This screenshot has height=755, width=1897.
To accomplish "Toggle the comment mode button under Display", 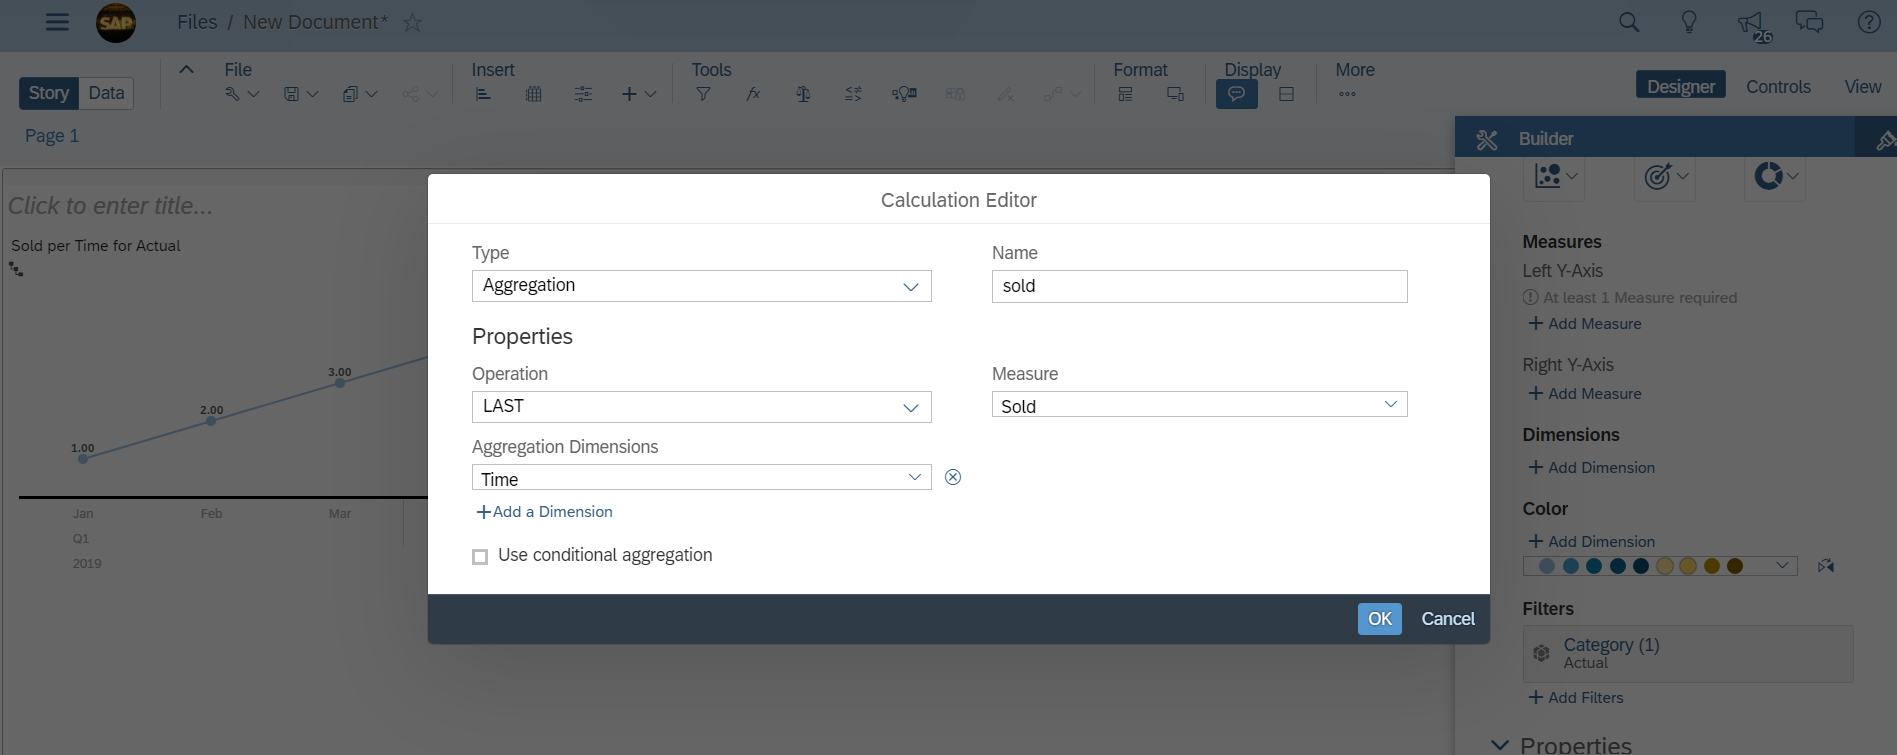I will coord(1236,94).
